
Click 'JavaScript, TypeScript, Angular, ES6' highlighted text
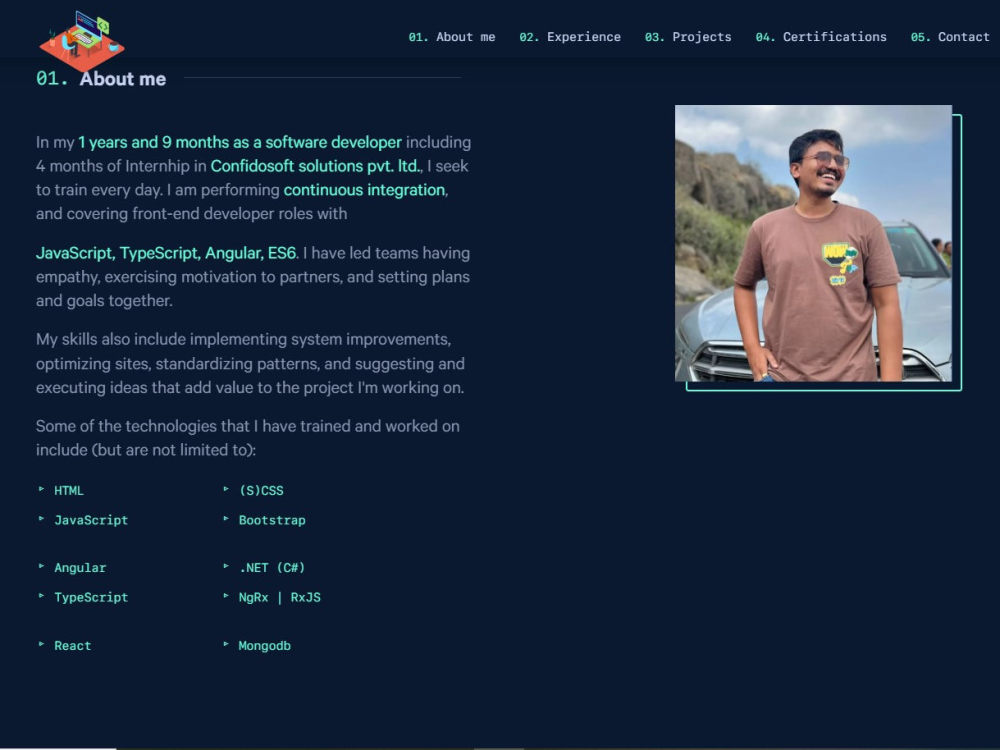pyautogui.click(x=166, y=253)
